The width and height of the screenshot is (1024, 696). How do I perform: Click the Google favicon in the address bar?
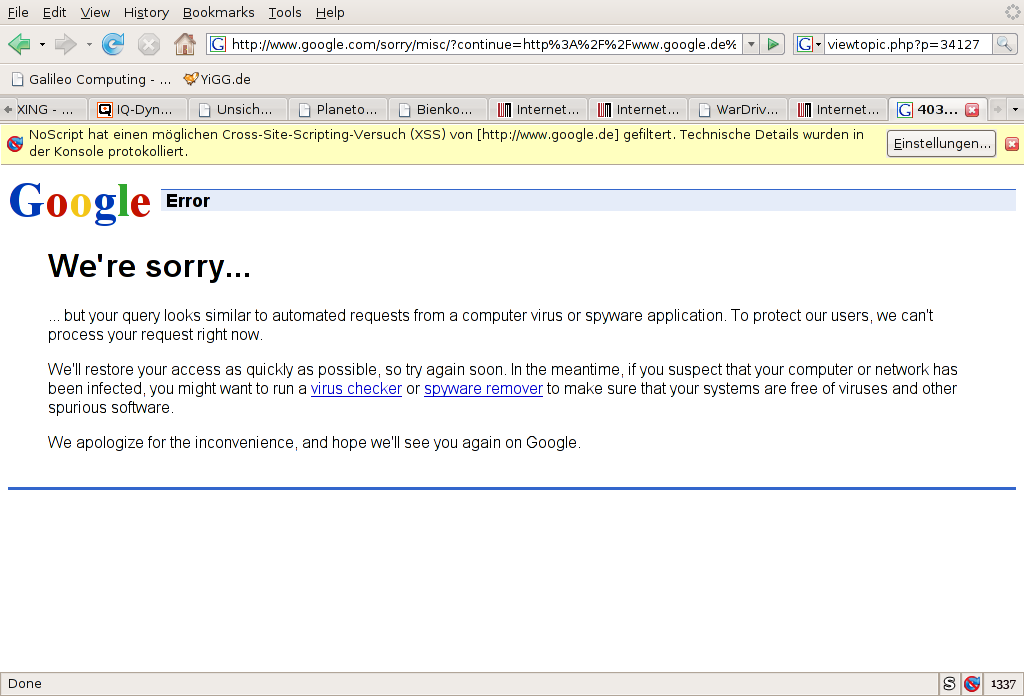coord(218,44)
